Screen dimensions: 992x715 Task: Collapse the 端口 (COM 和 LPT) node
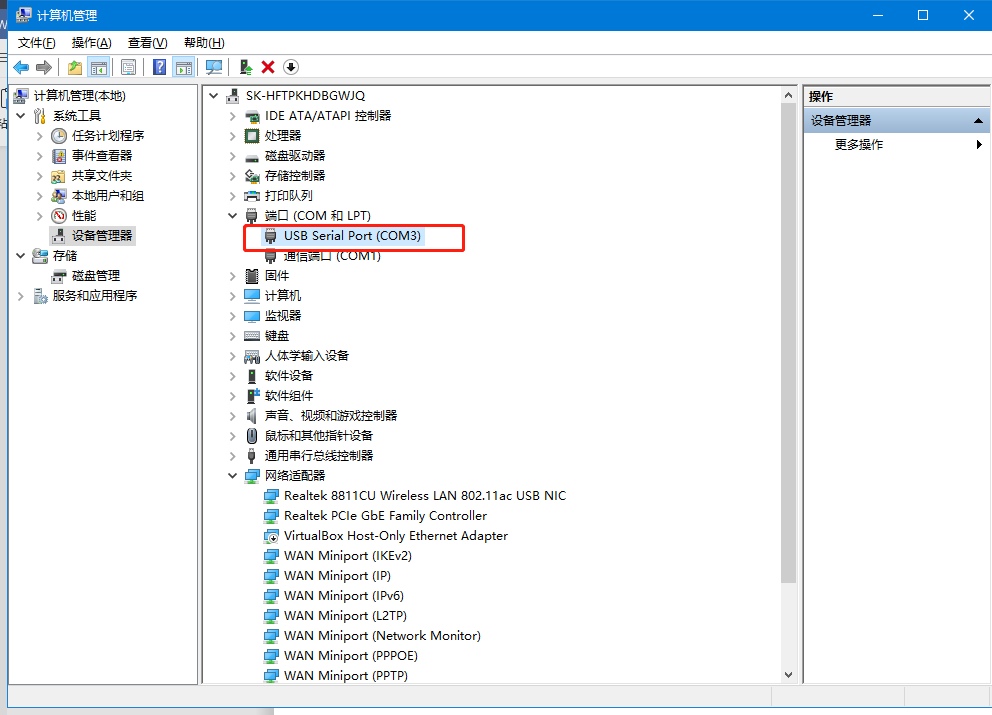233,216
